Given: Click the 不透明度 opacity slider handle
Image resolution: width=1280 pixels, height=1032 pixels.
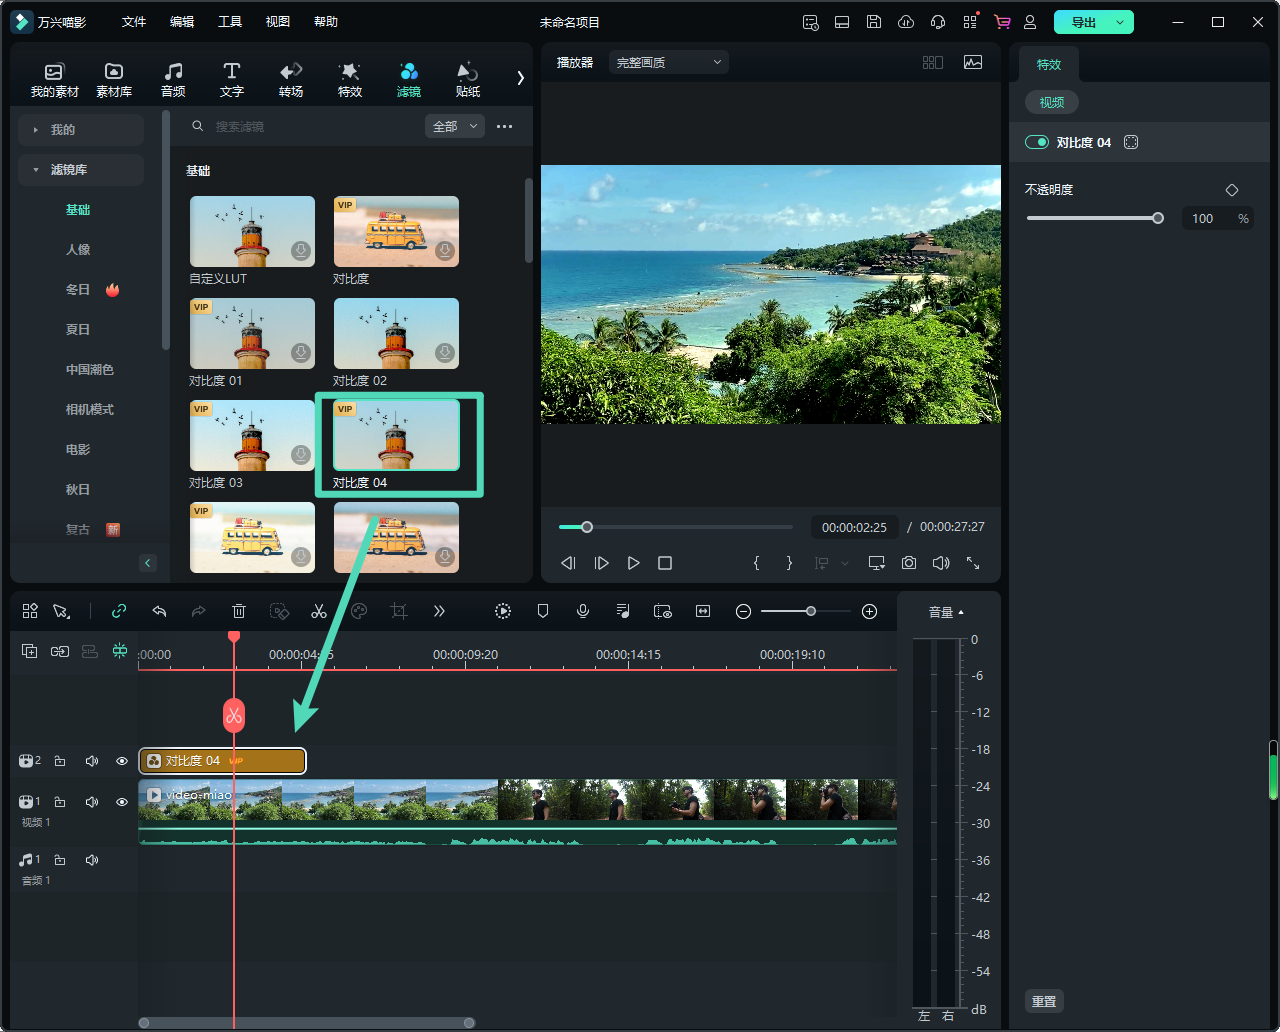Looking at the screenshot, I should coord(1158,218).
